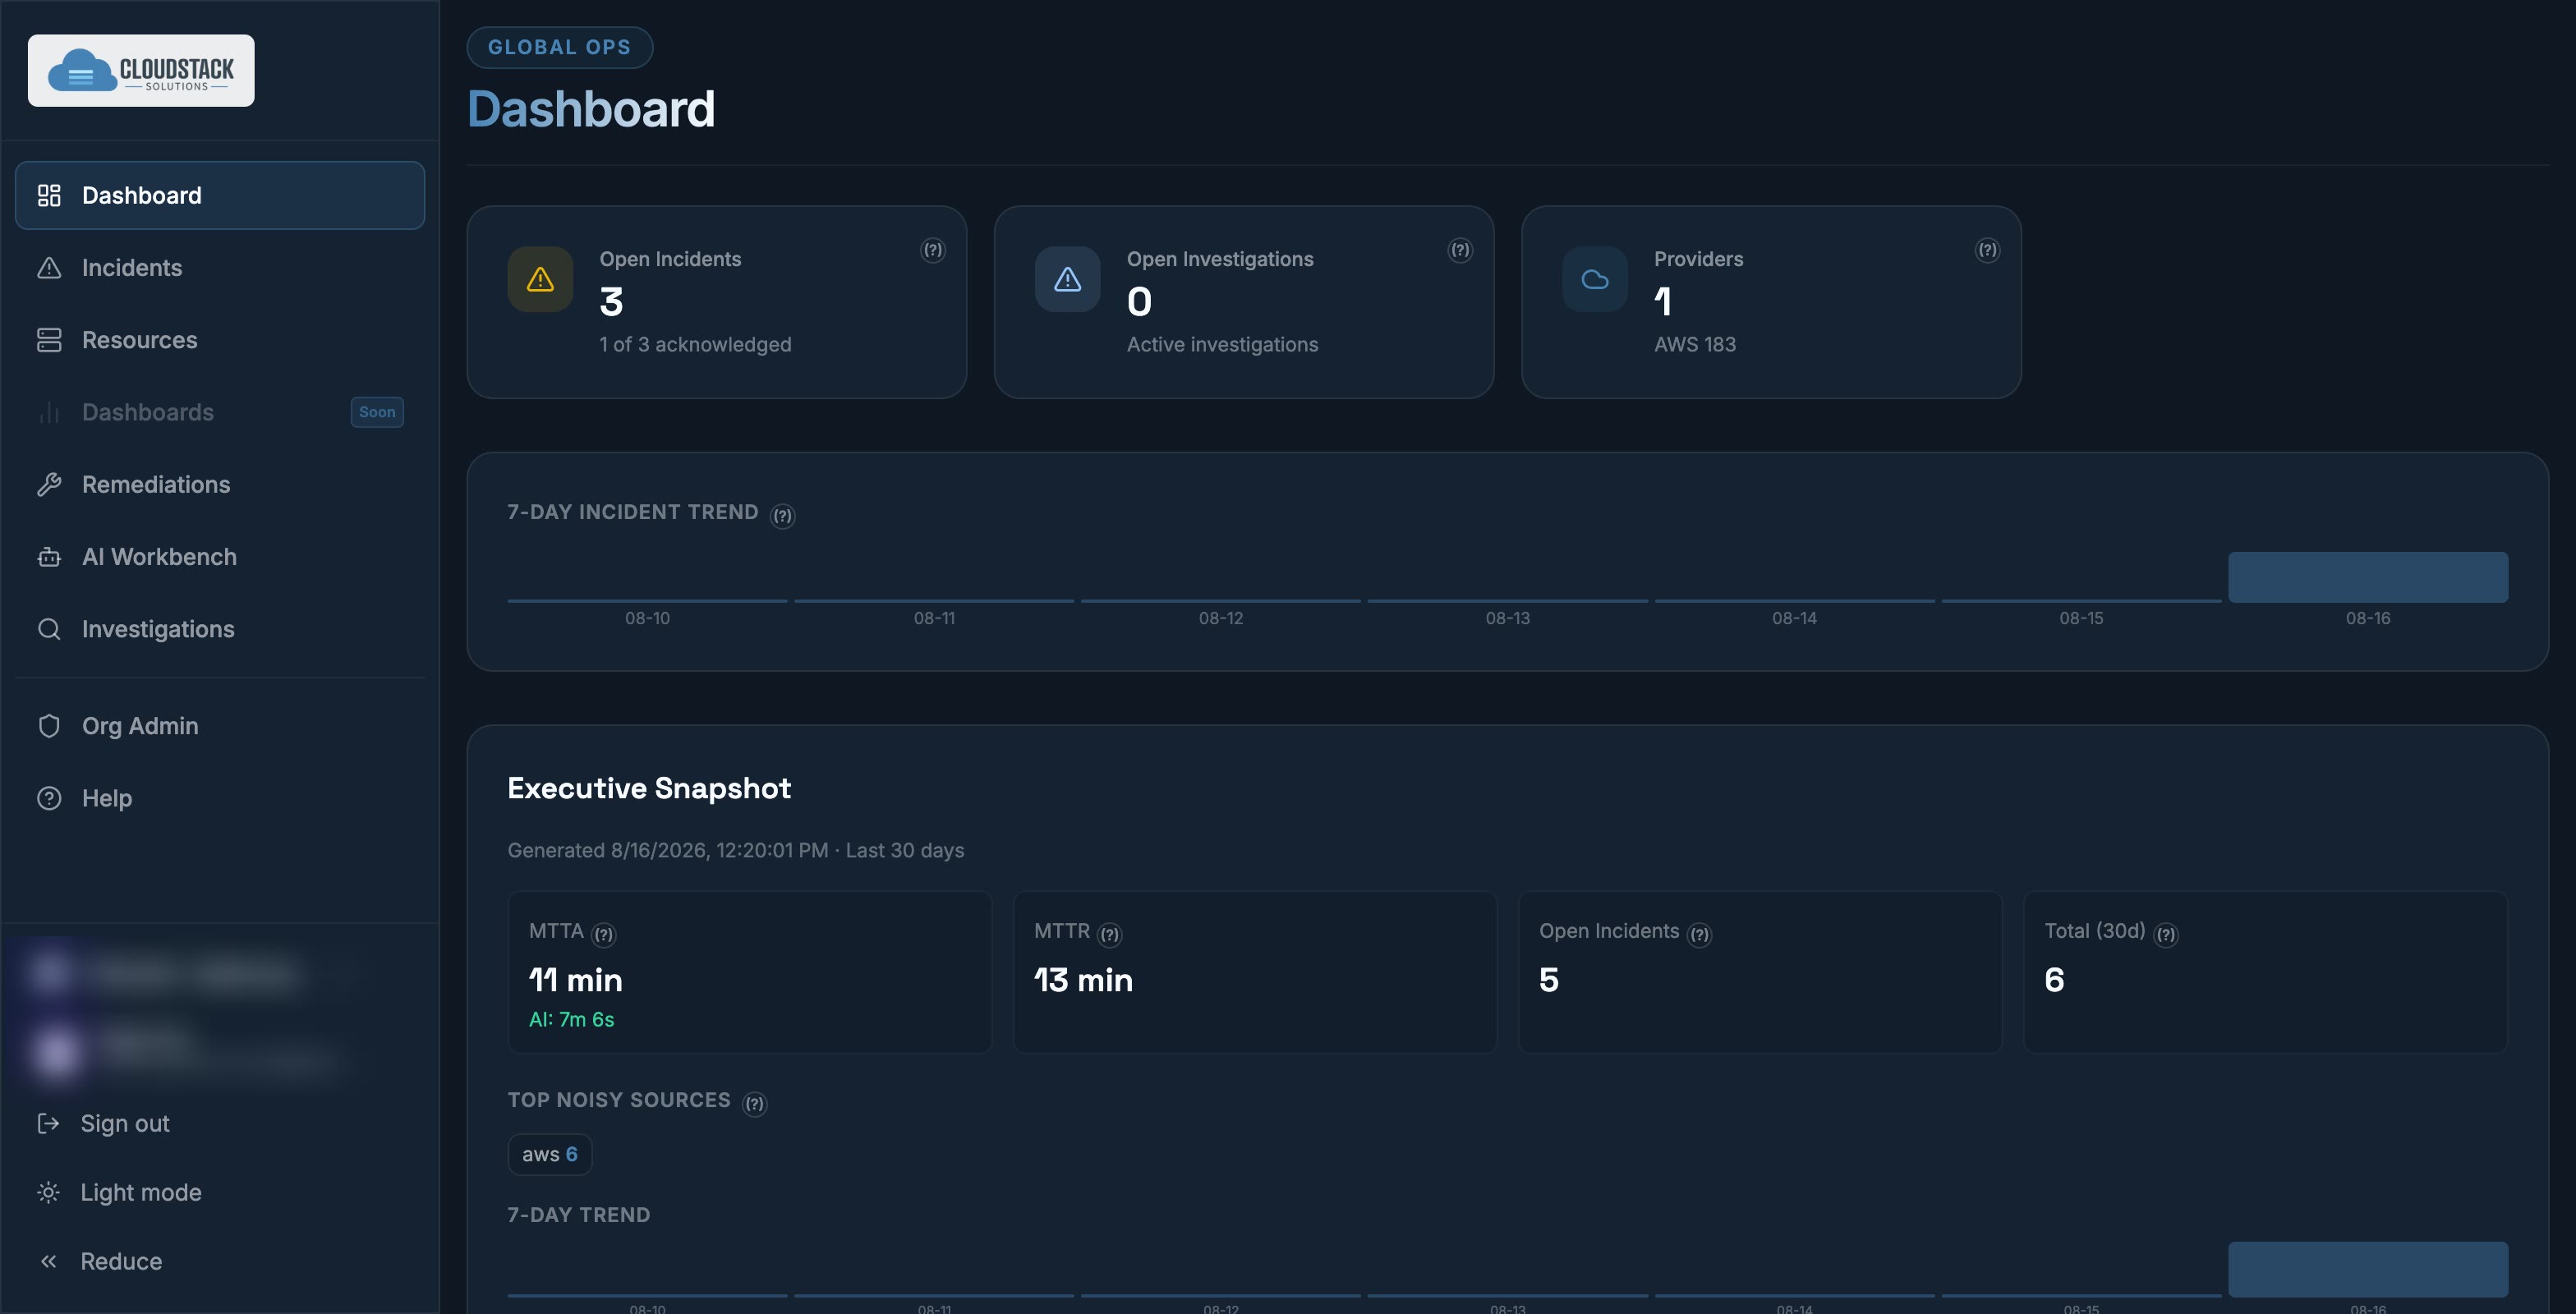Image resolution: width=2576 pixels, height=1314 pixels.
Task: Click the Investigations magnifier icon
Action: [49, 629]
